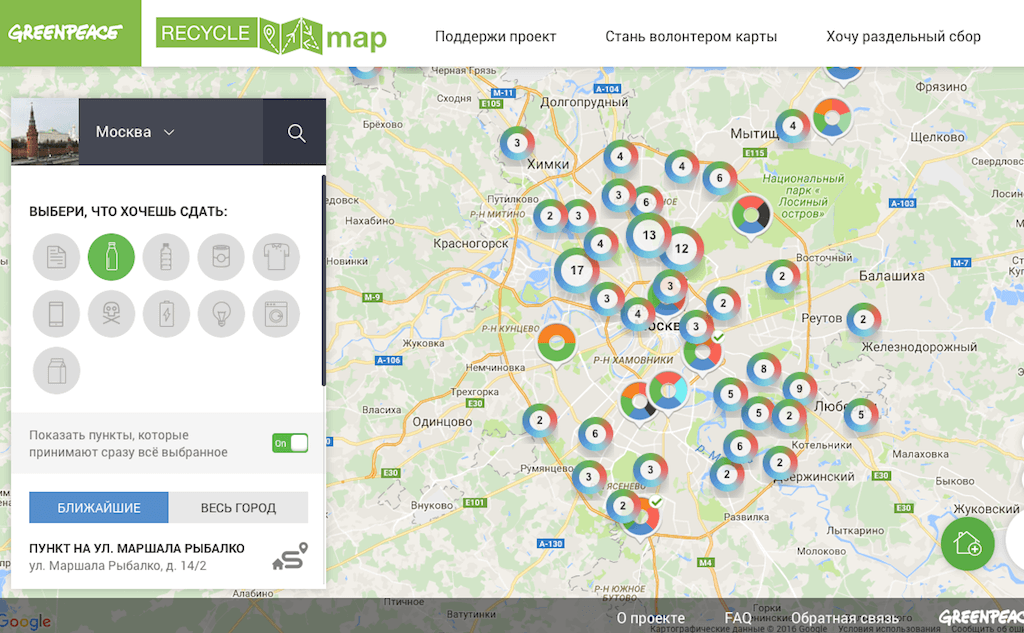The height and width of the screenshot is (633, 1024).
Task: Click the search magnifier icon
Action: click(296, 131)
